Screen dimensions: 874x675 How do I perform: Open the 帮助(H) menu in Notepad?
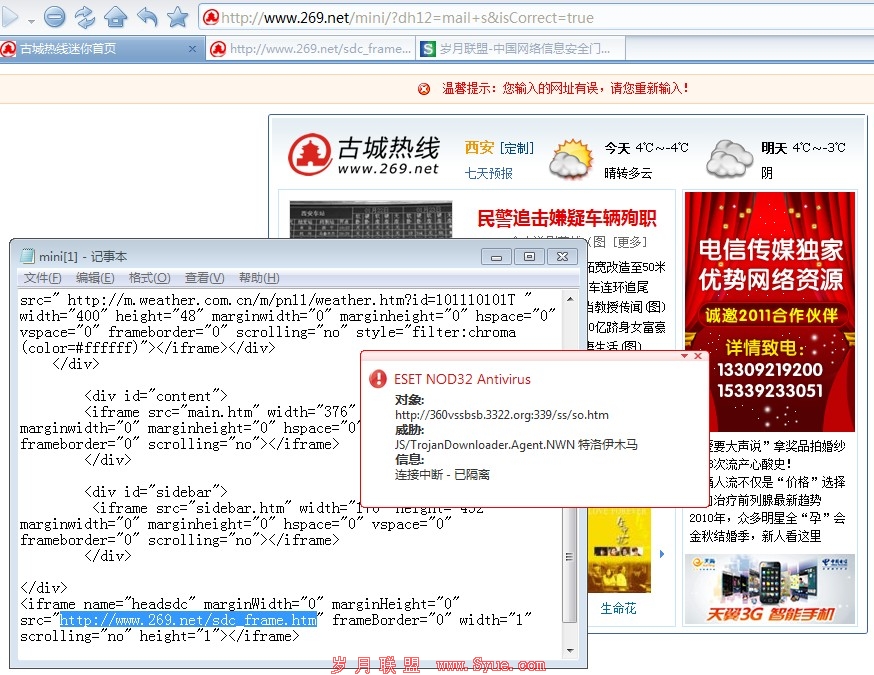[x=259, y=278]
